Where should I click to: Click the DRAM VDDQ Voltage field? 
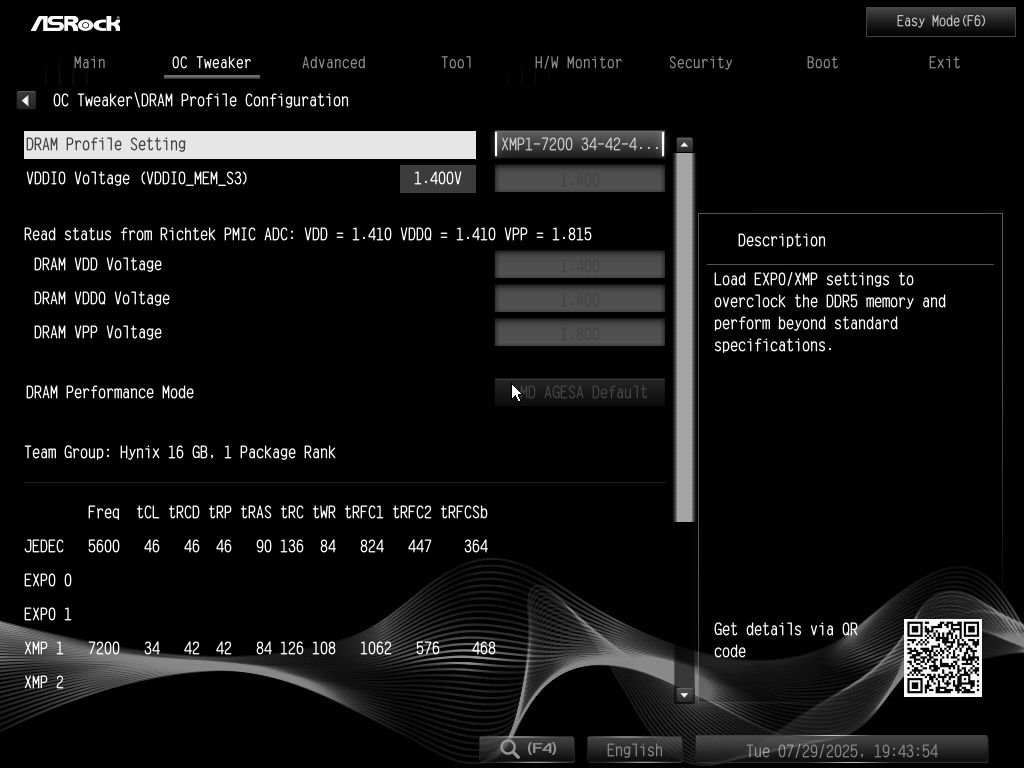[x=579, y=298]
